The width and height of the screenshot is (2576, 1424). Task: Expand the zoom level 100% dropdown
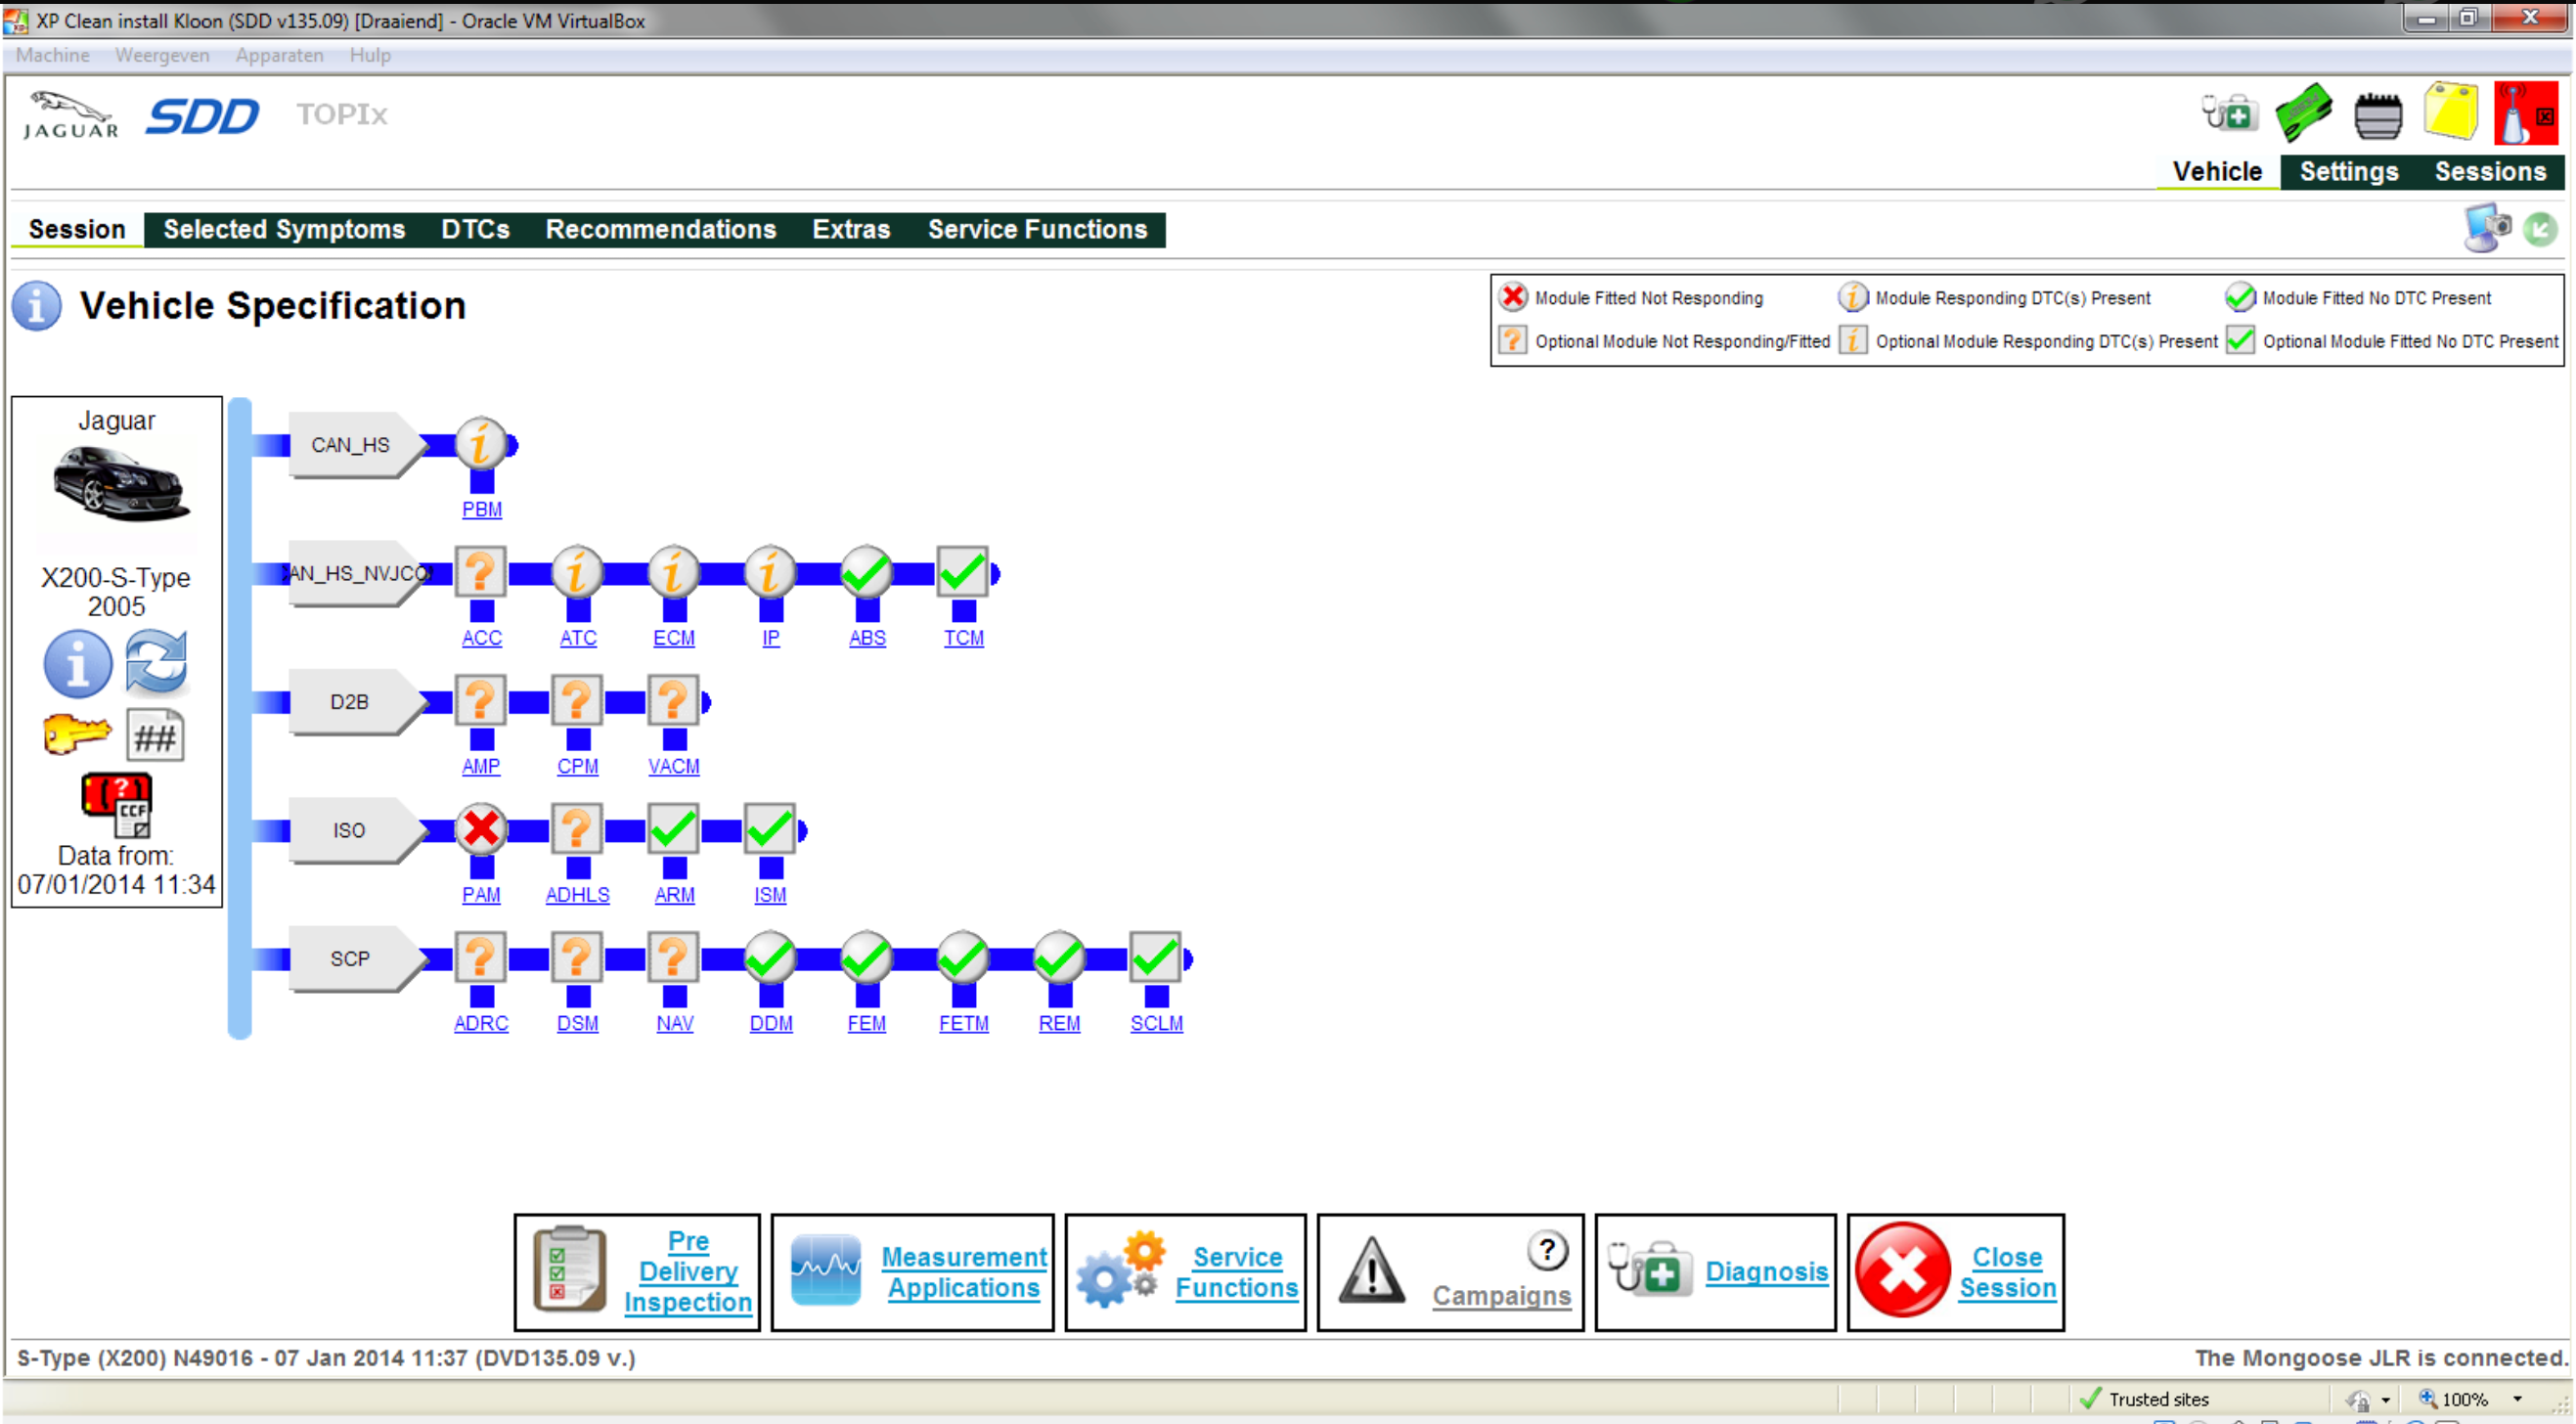click(x=2518, y=1399)
